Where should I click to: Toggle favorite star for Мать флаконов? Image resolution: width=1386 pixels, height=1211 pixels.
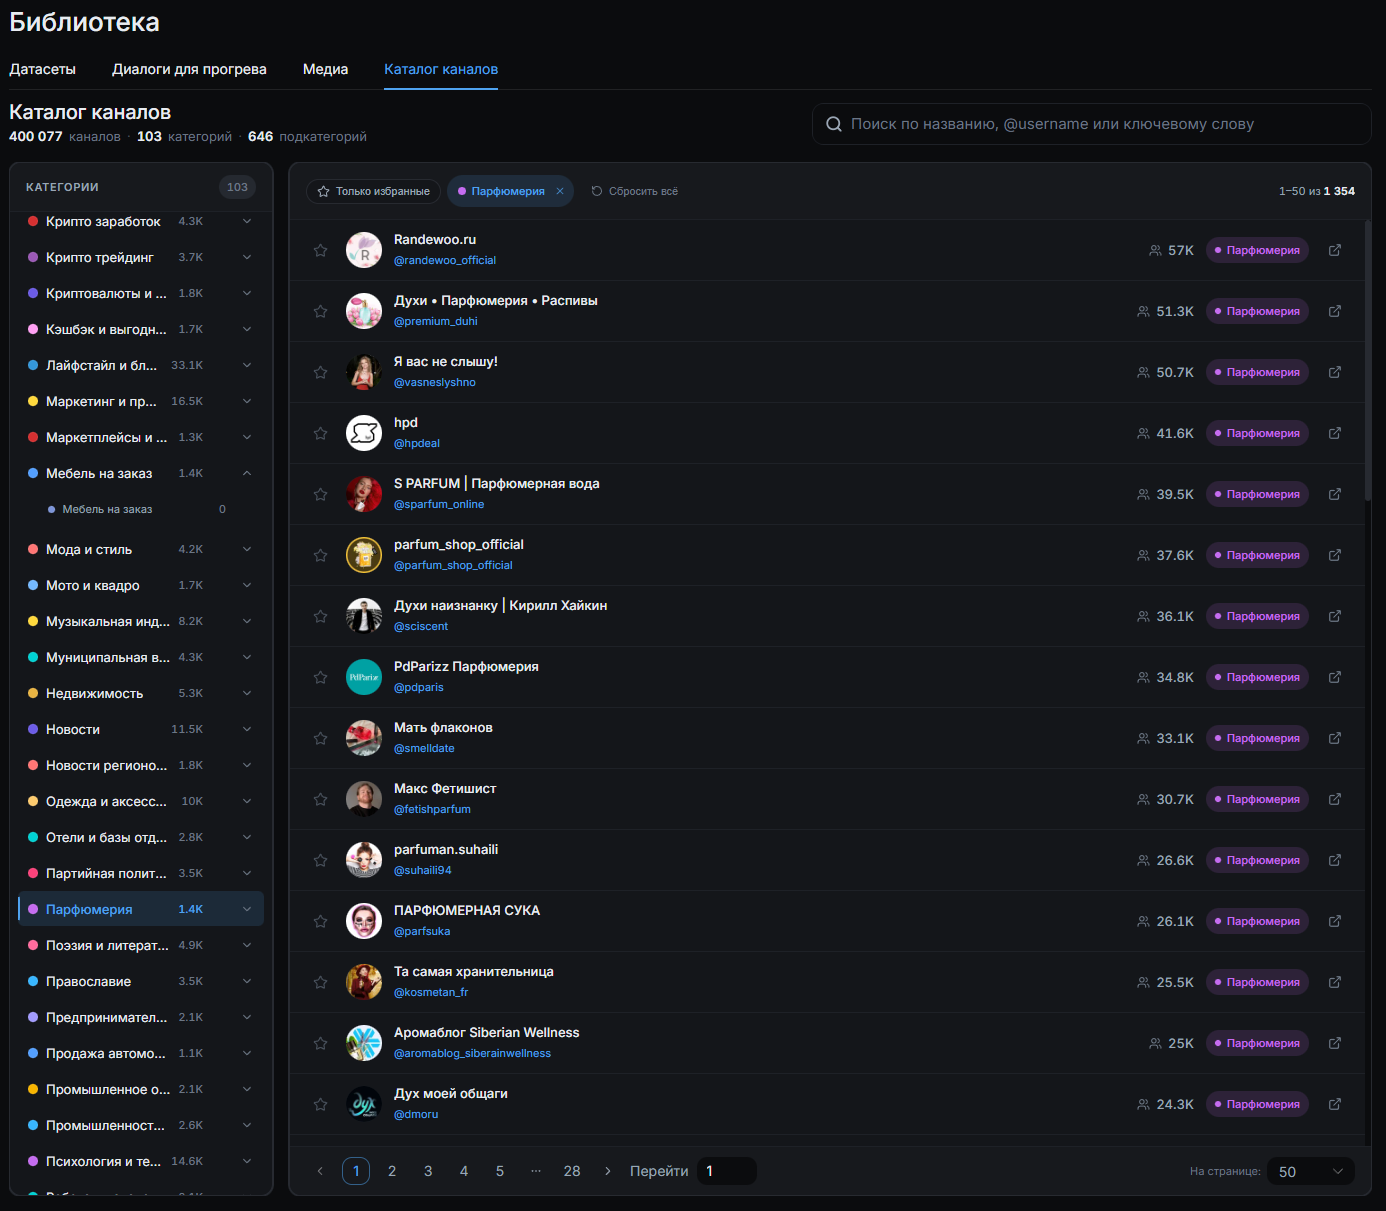tap(320, 738)
